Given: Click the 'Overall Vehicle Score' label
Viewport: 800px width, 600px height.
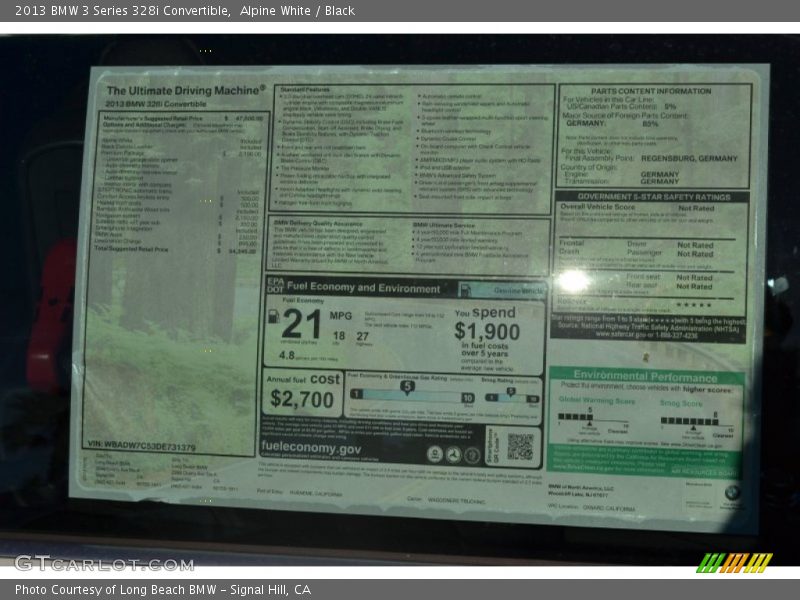Looking at the screenshot, I should (x=598, y=207).
